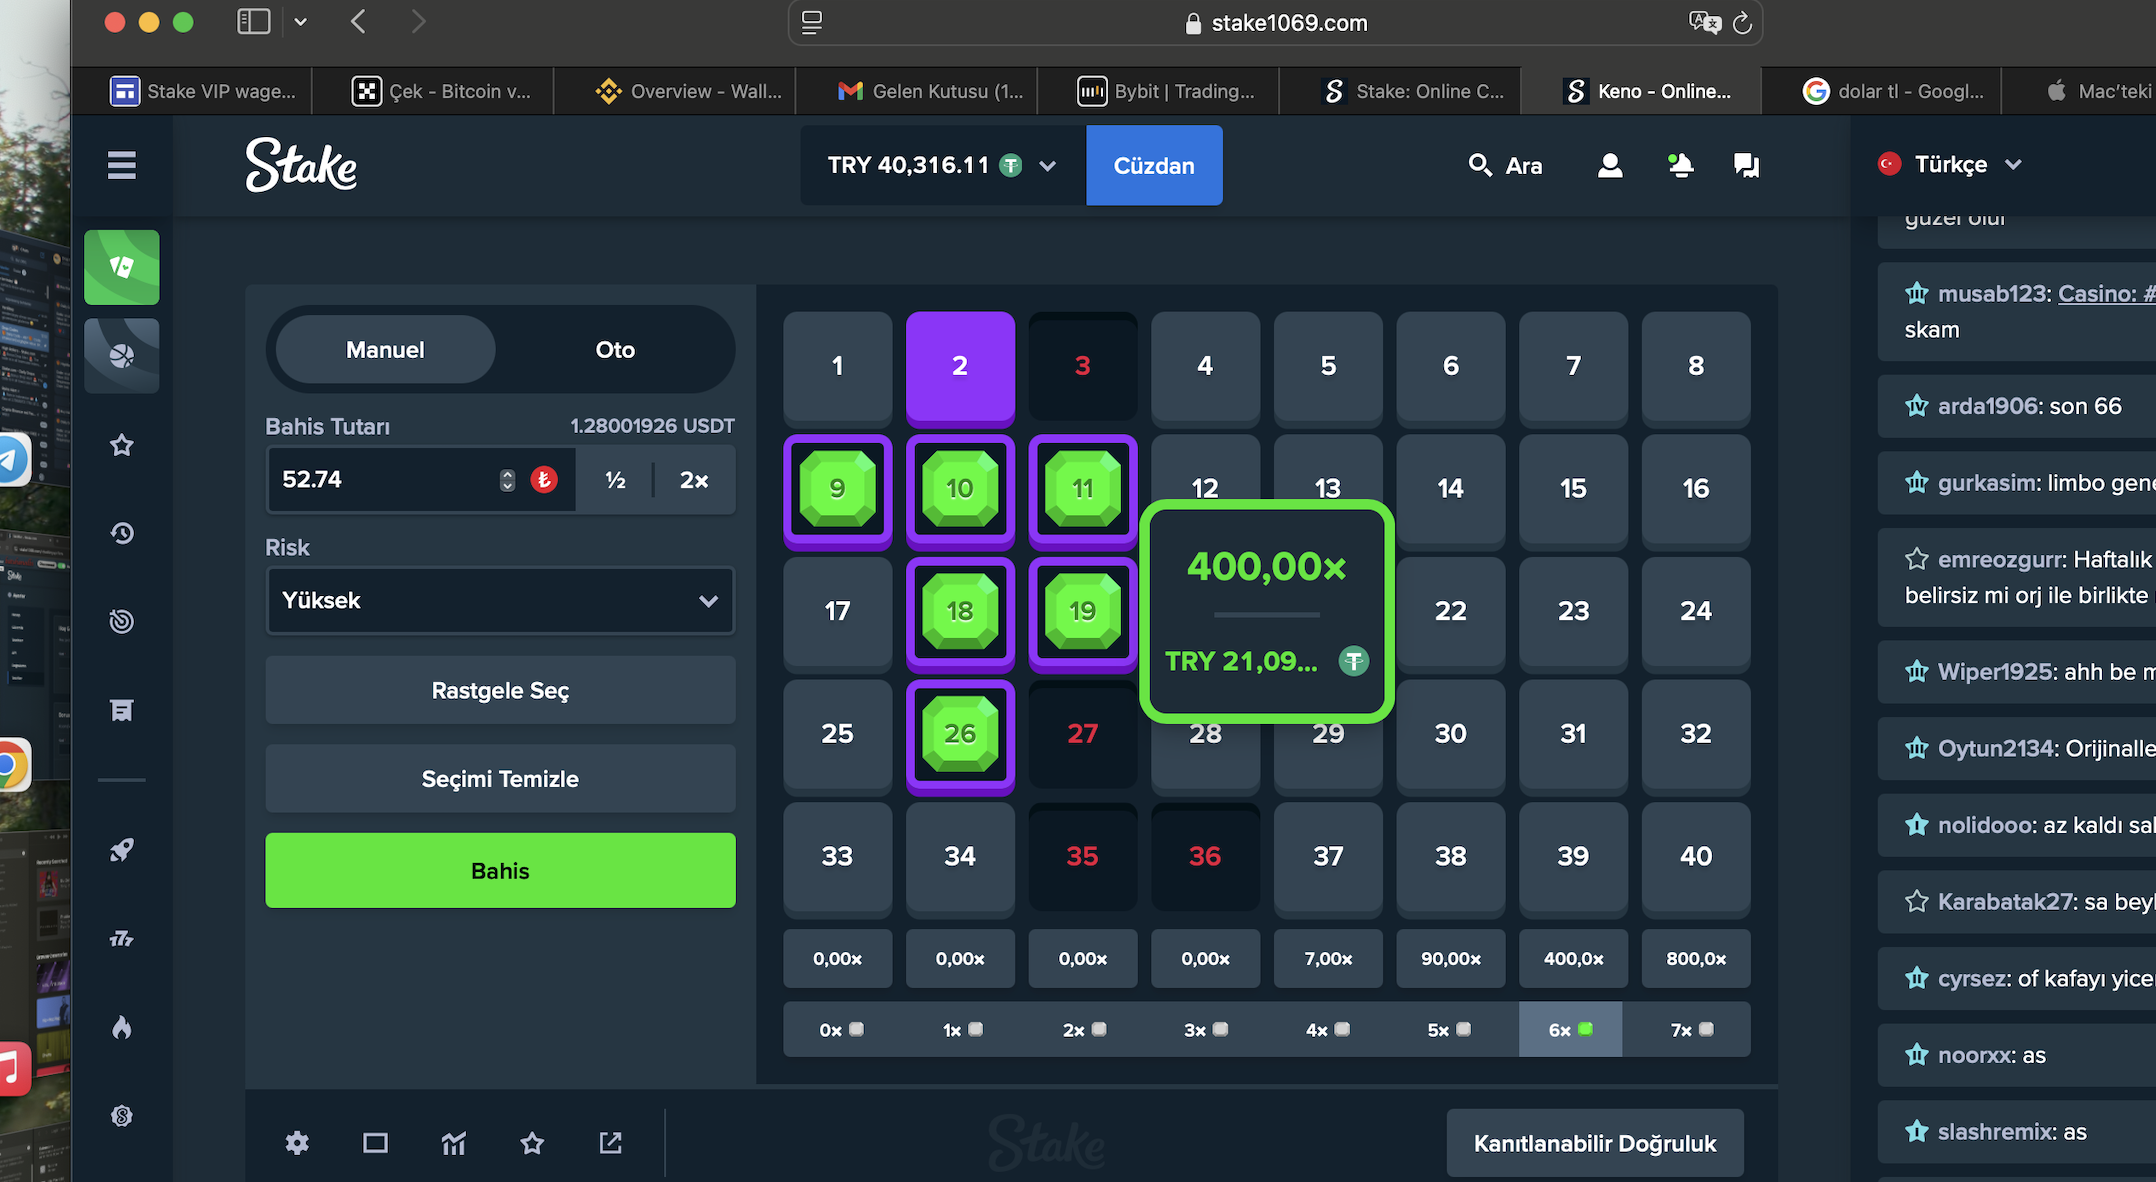
Task: Switch to Gelen Kutusu Gmail tab
Action: coord(930,91)
